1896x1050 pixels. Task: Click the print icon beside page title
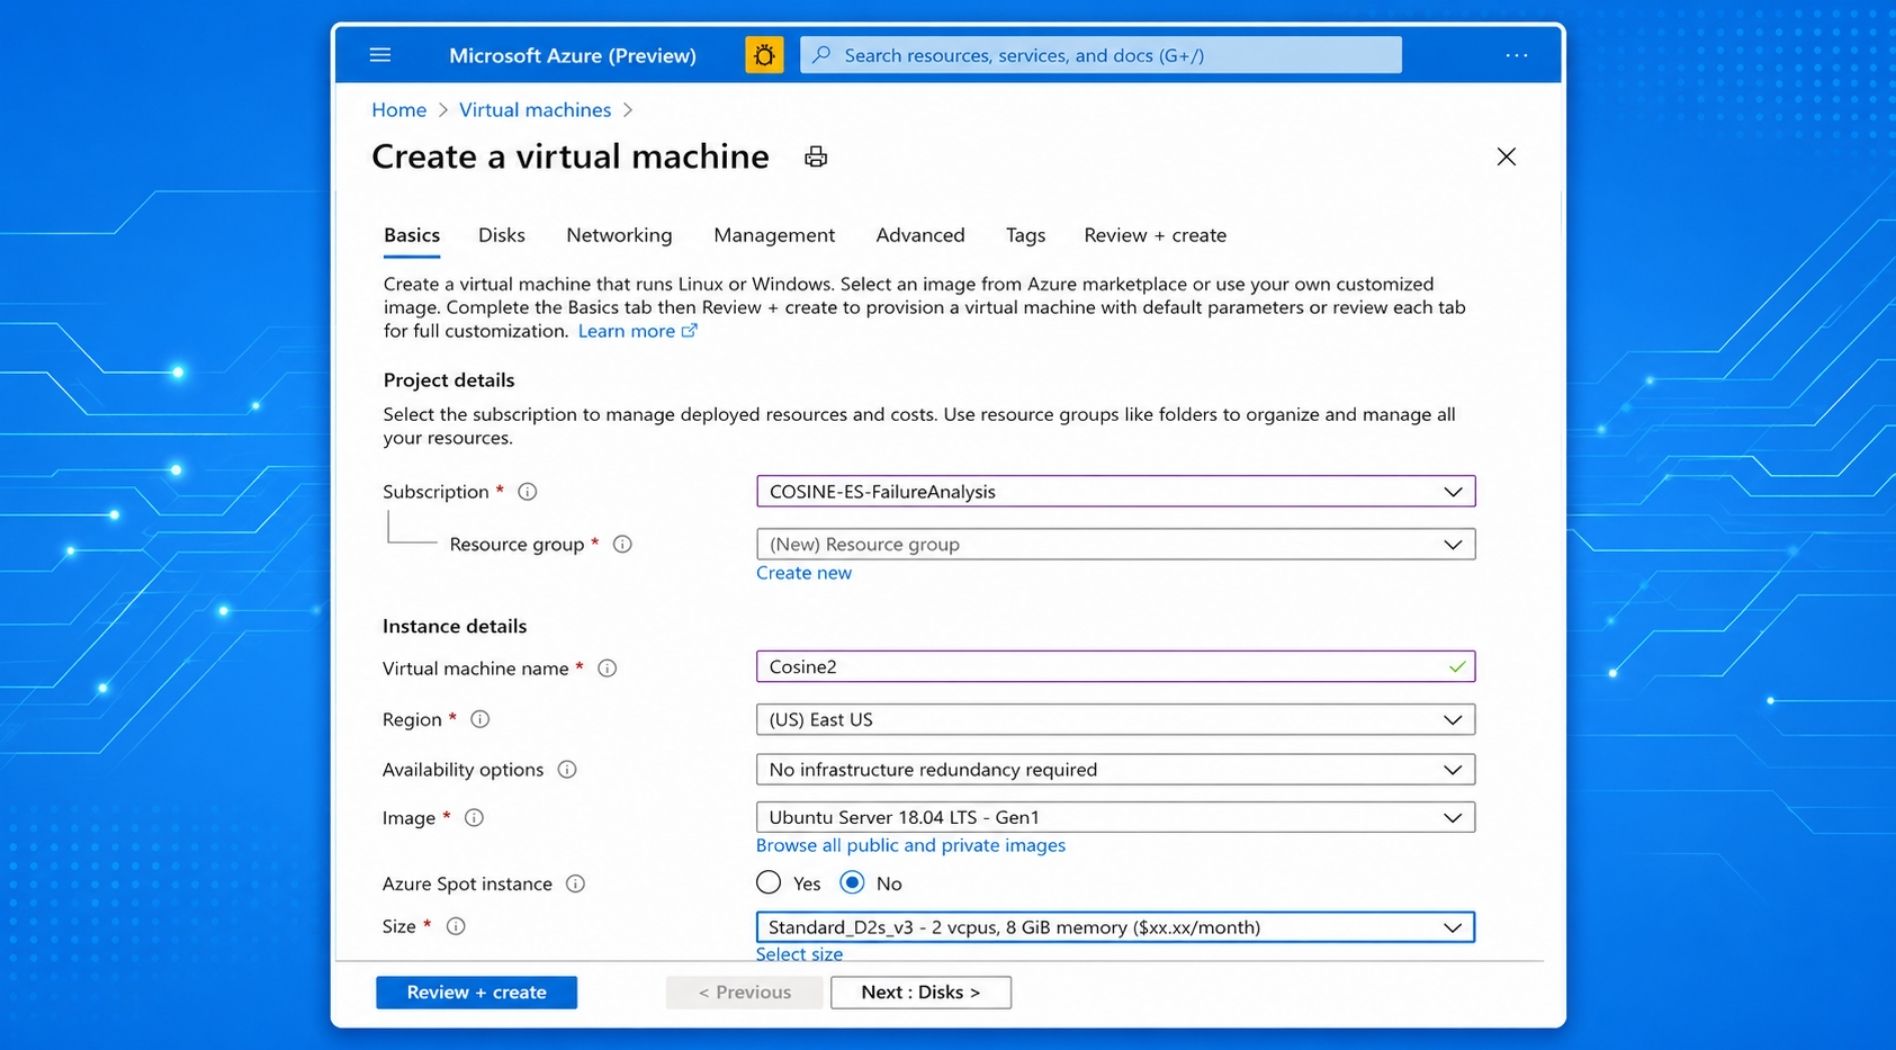coord(816,157)
